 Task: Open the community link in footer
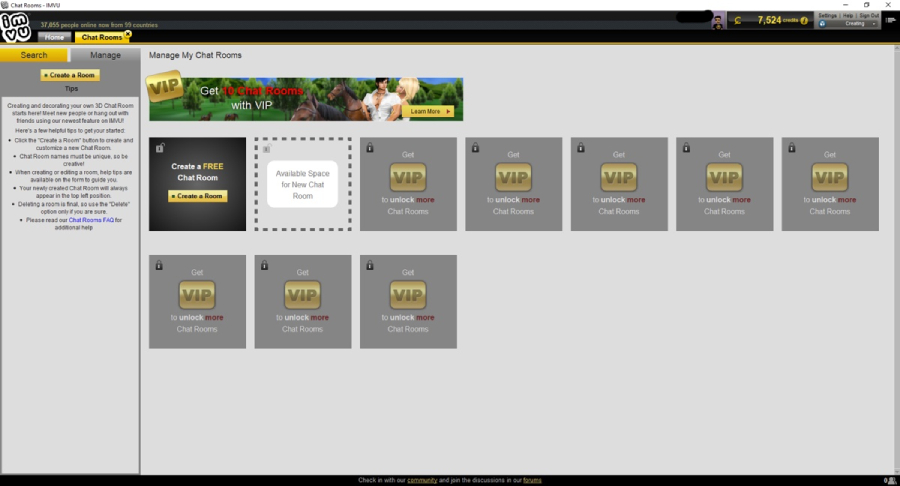click(x=422, y=480)
